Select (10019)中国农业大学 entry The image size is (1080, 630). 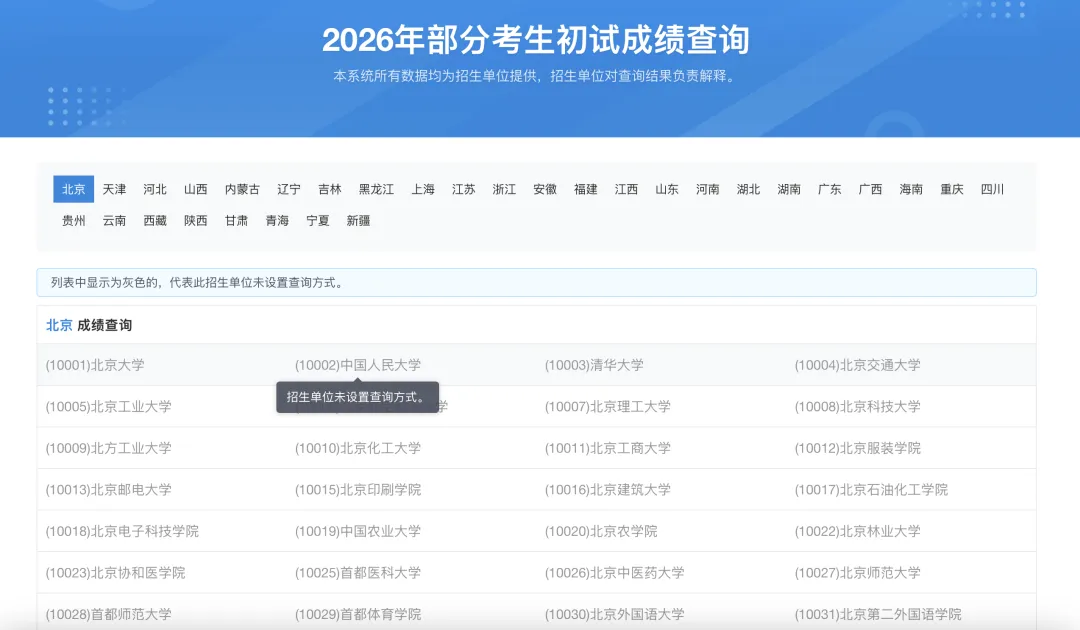click(357, 531)
